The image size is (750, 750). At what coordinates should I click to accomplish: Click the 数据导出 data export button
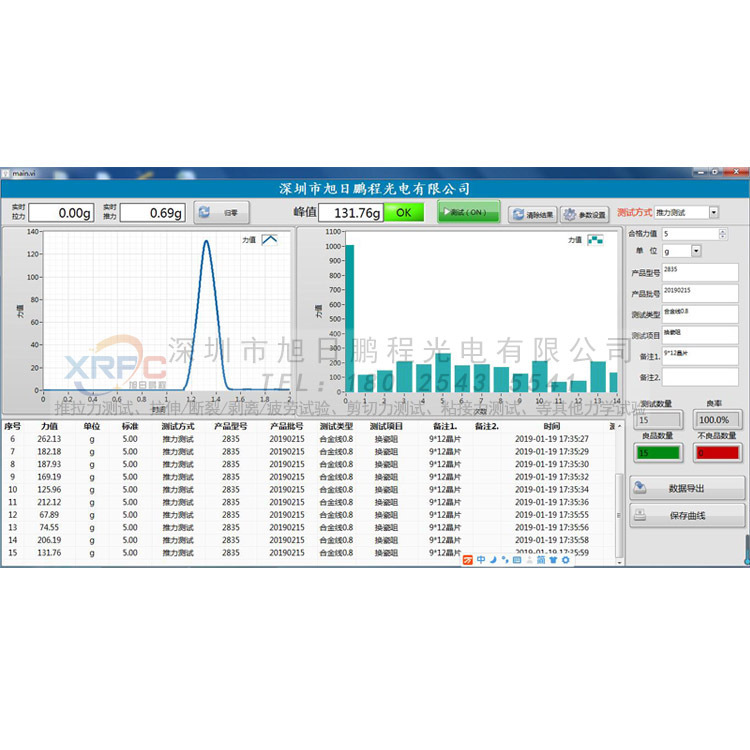tap(687, 488)
